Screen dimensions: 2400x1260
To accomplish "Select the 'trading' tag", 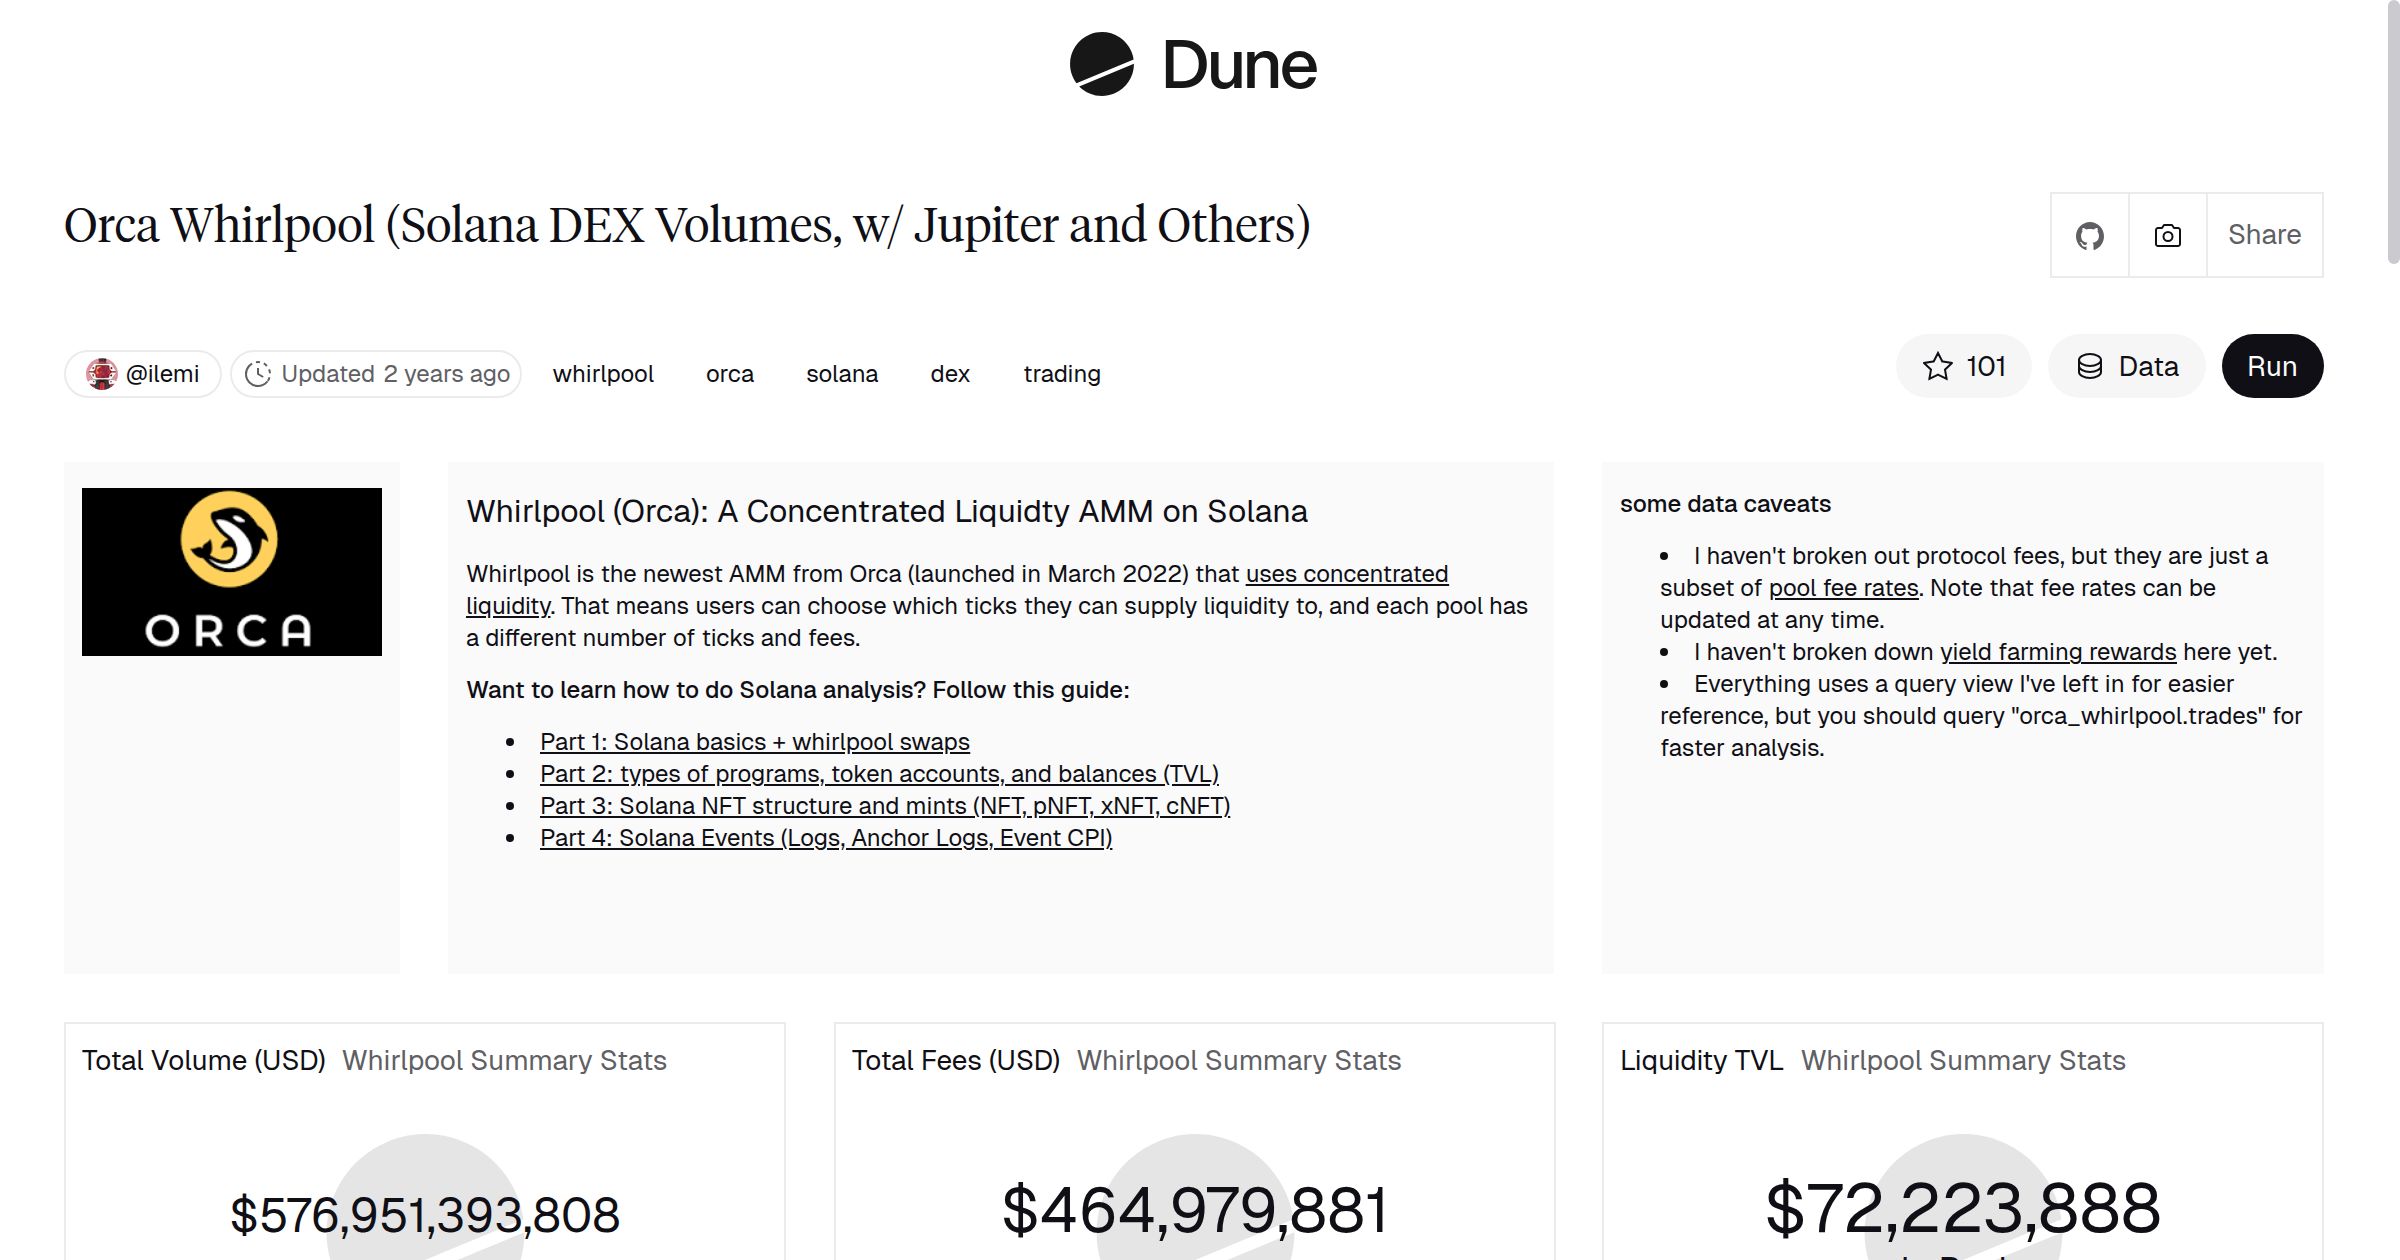I will coord(1062,373).
